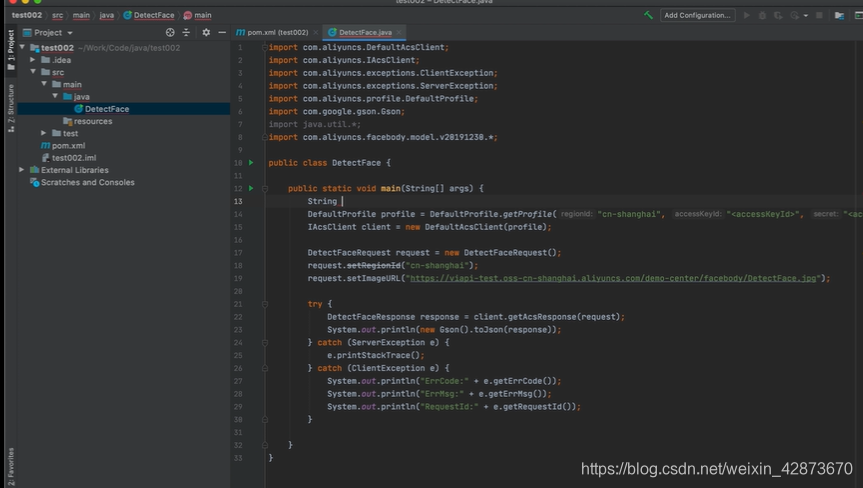Image resolution: width=863 pixels, height=488 pixels.
Task: Select test002.iml file in the tree
Action: tap(74, 157)
